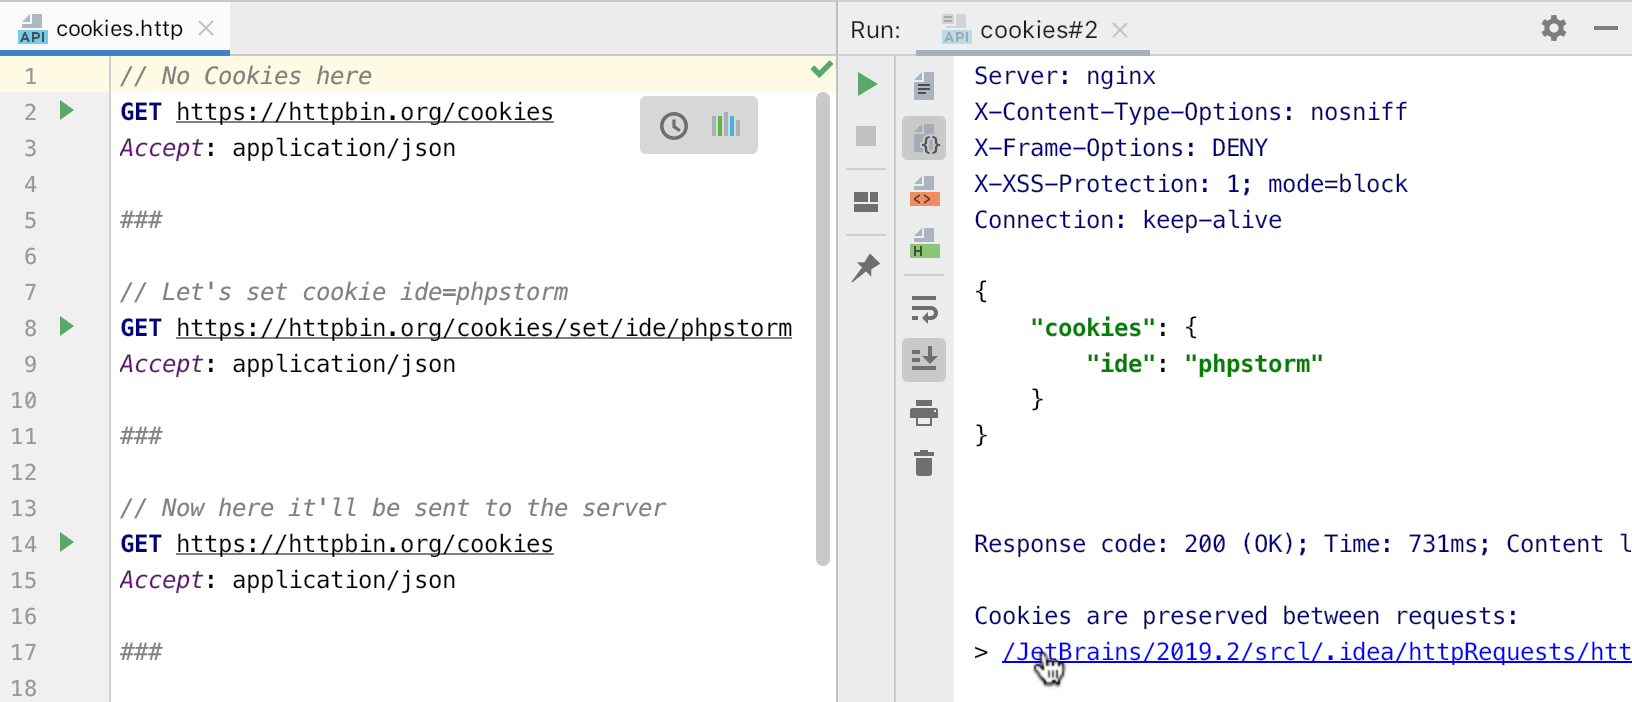
Task: Run the request on line 14
Action: pyautogui.click(x=67, y=542)
